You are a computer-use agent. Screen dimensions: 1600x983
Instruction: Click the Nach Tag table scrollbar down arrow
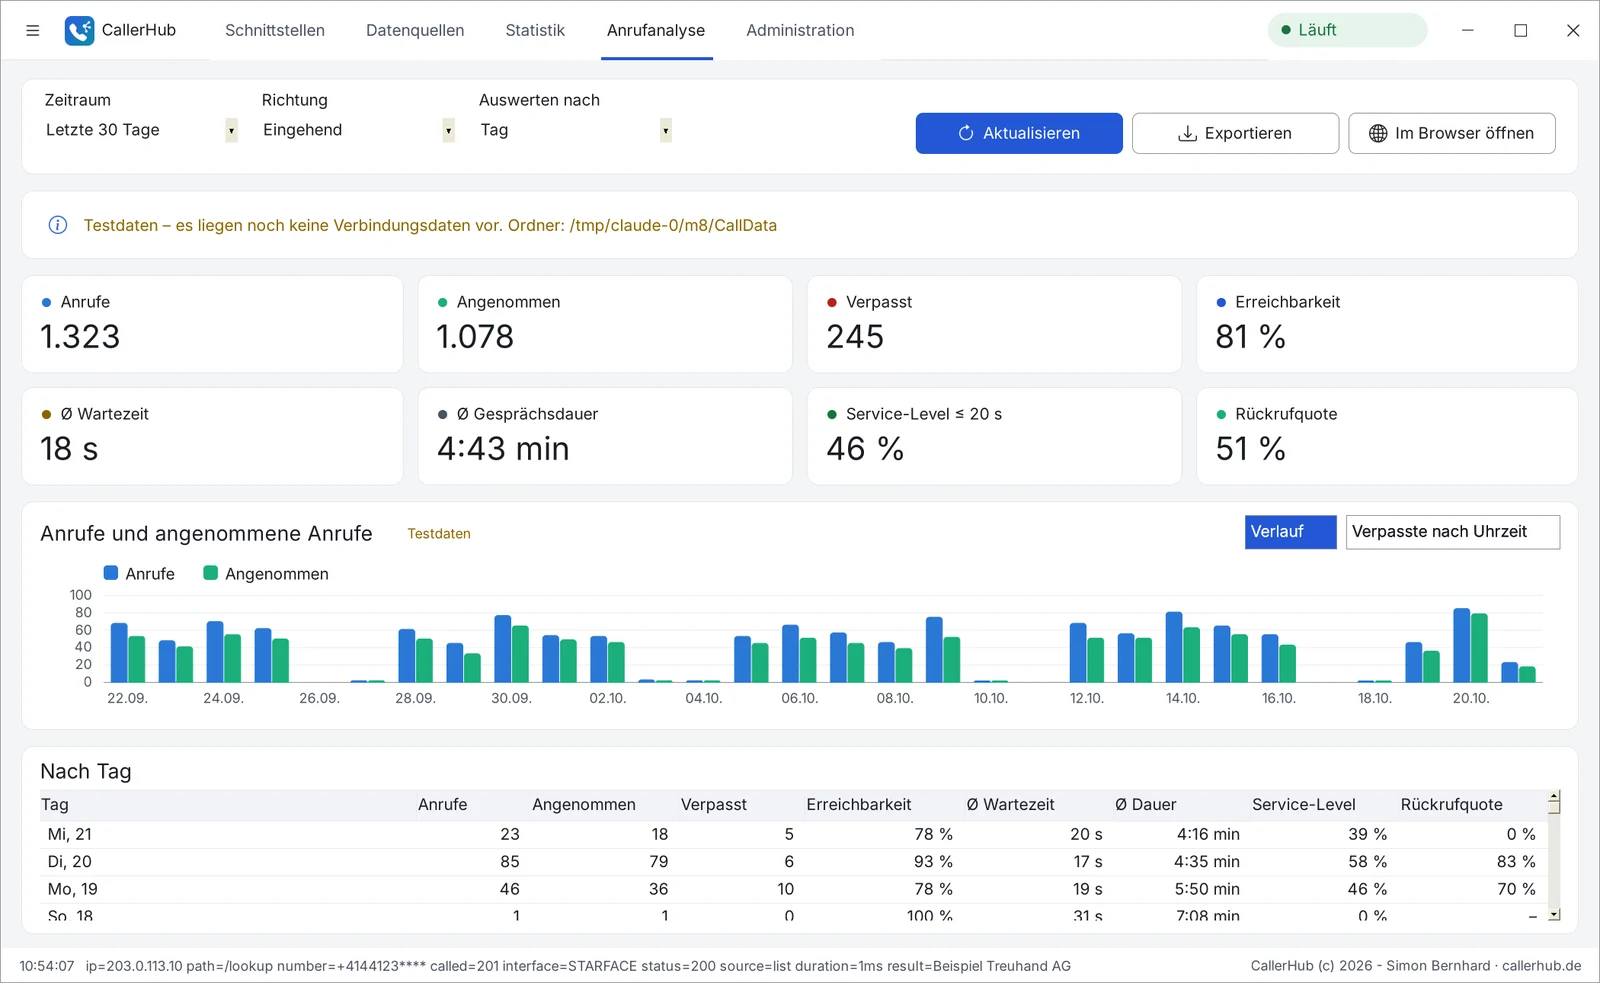pos(1554,914)
